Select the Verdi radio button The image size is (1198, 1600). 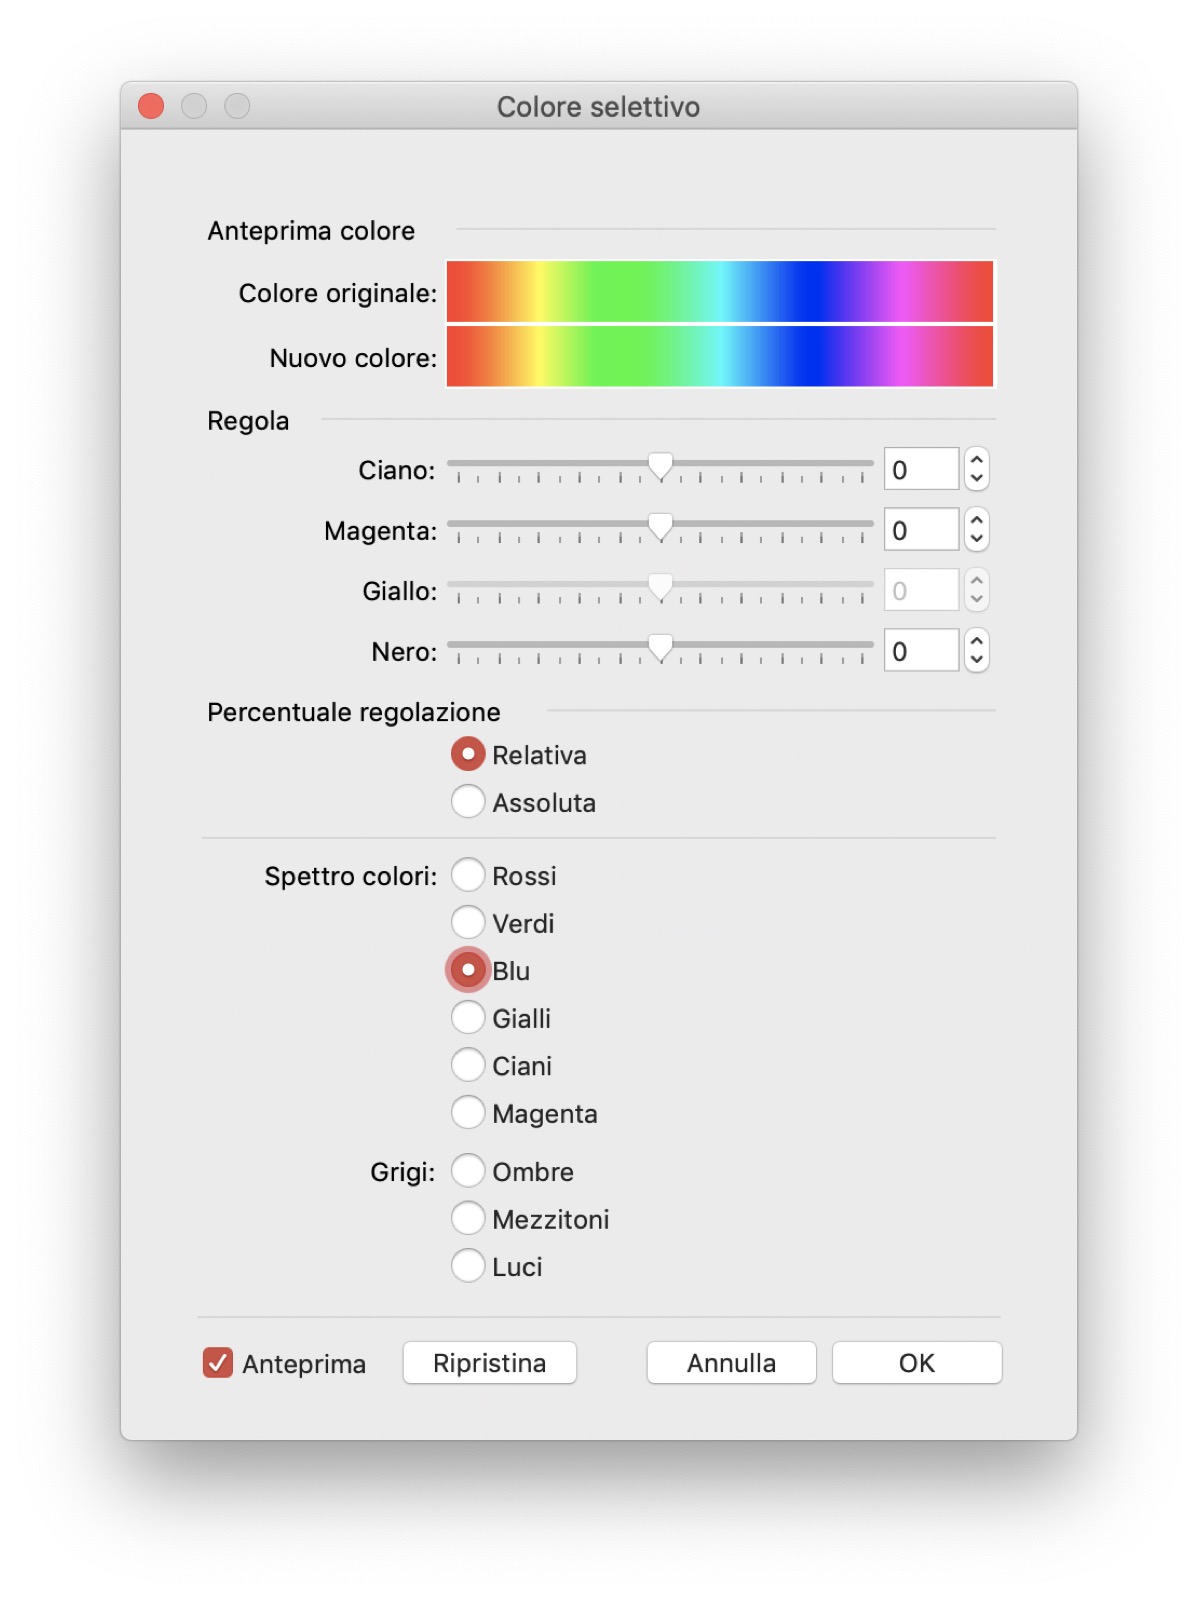click(468, 922)
